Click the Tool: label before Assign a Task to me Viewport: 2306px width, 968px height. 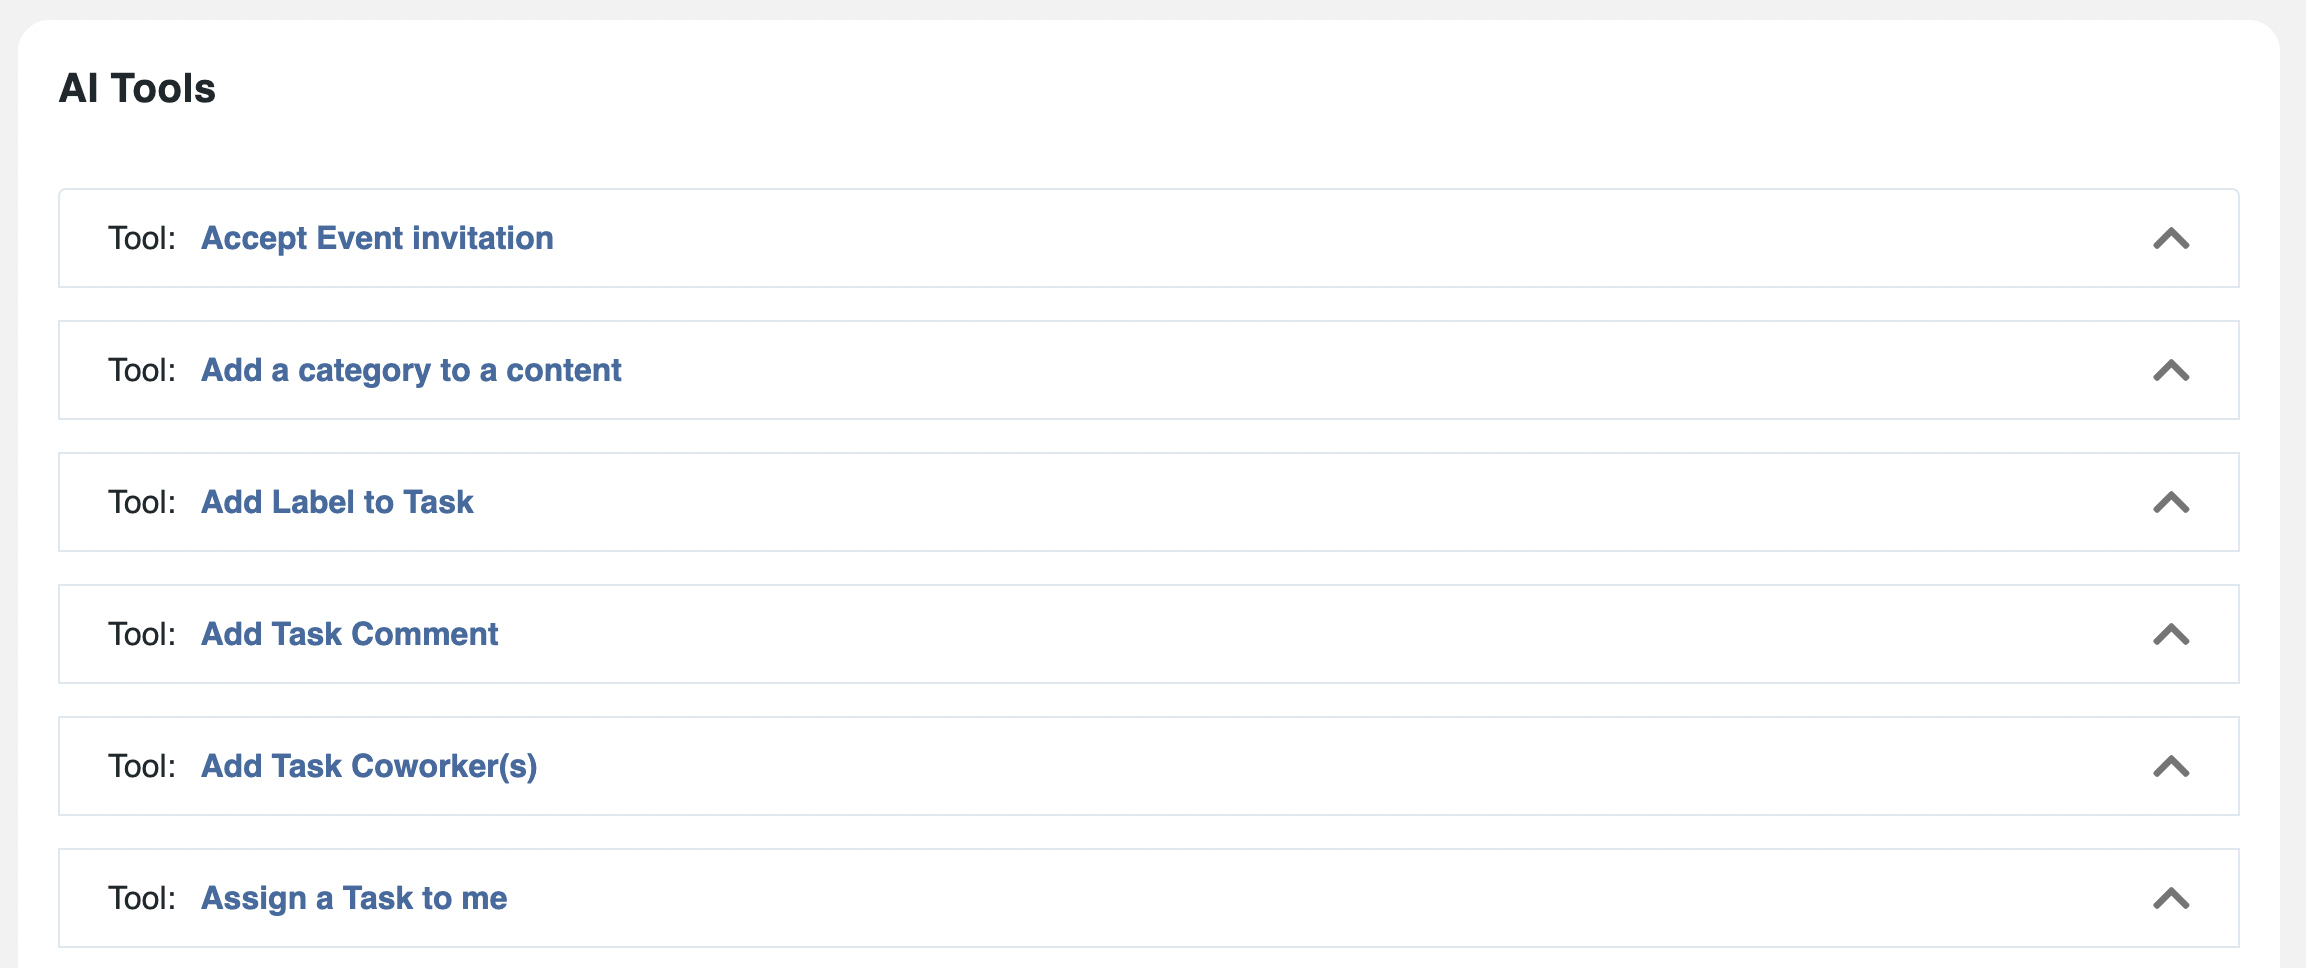coord(142,898)
